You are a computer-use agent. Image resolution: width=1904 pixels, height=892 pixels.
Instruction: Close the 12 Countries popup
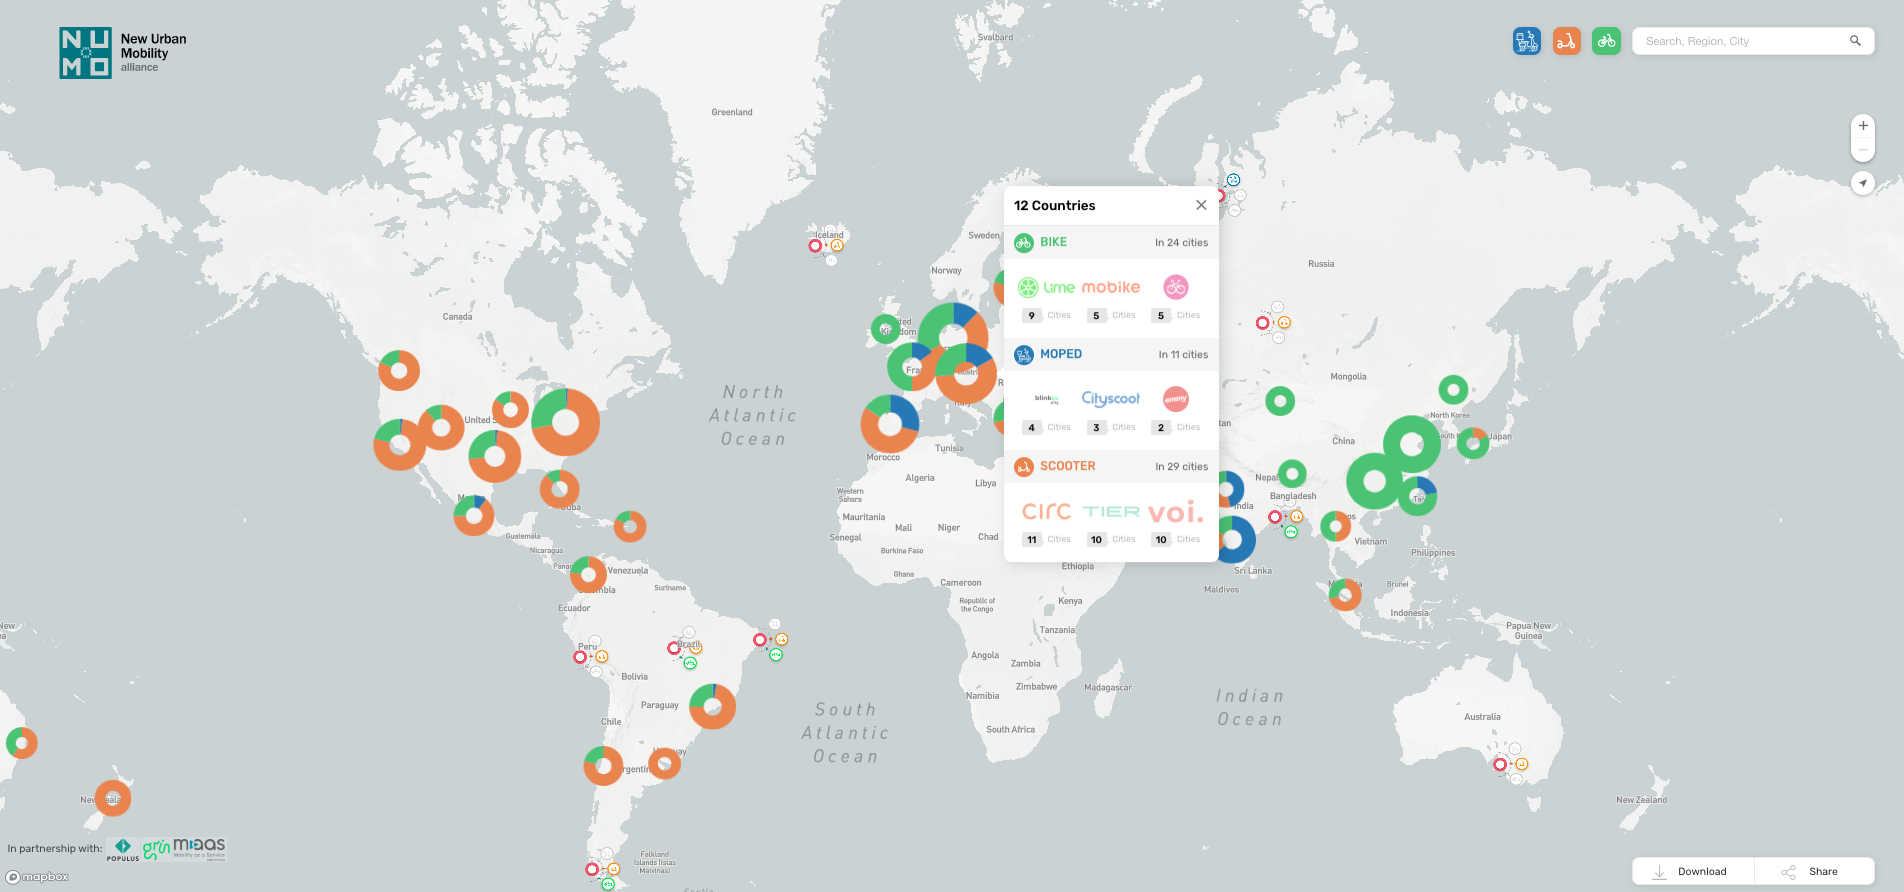(1201, 205)
